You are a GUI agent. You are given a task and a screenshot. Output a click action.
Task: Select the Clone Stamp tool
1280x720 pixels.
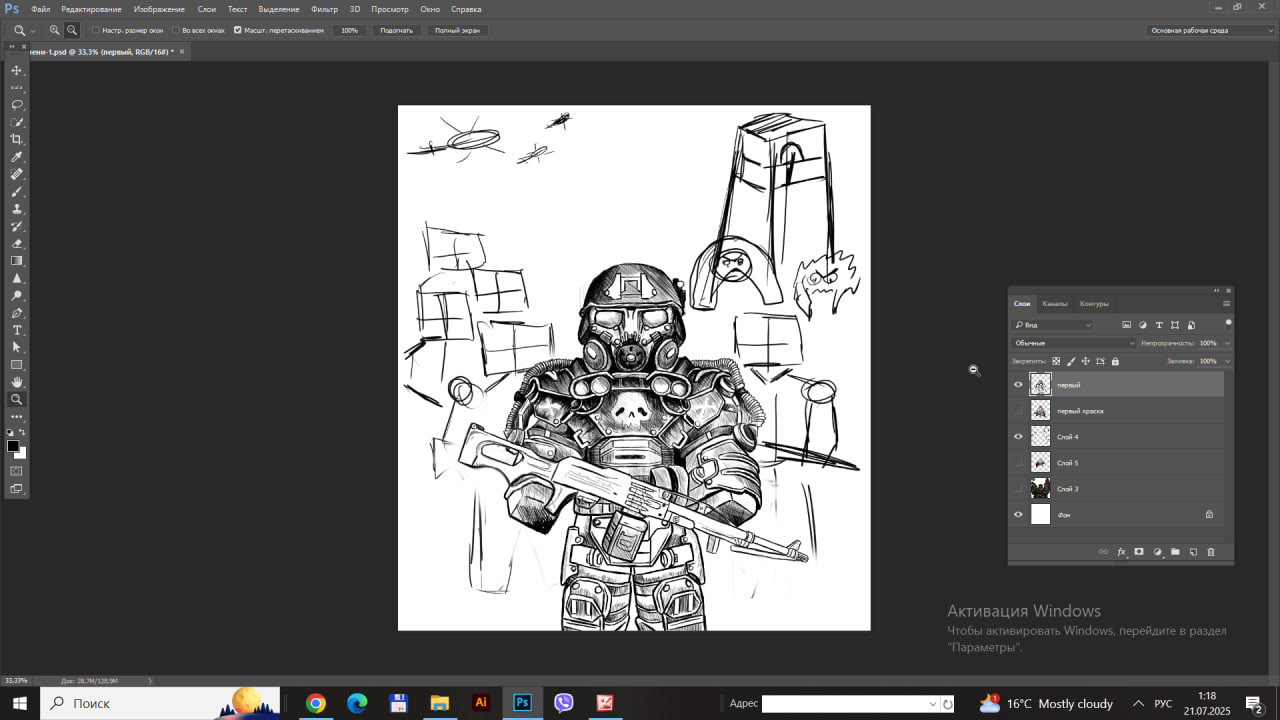coord(16,209)
